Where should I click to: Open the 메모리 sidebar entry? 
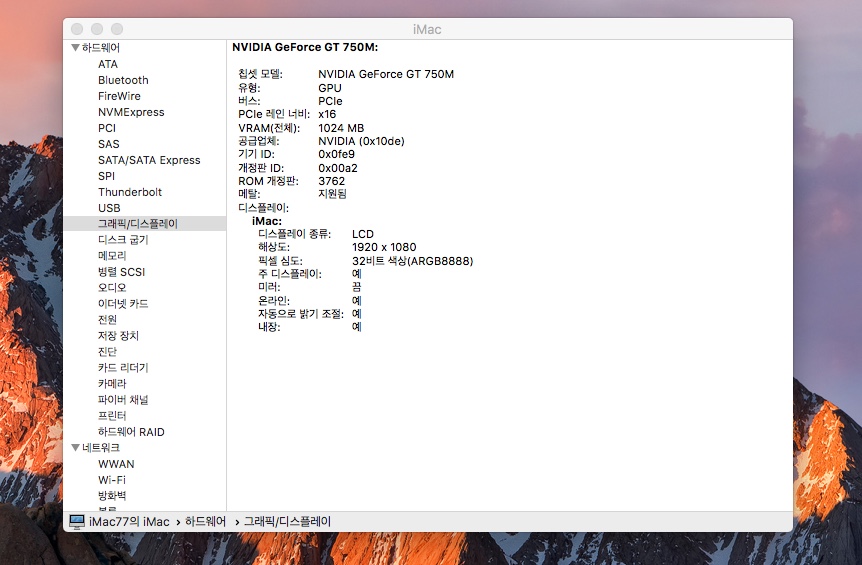click(112, 256)
